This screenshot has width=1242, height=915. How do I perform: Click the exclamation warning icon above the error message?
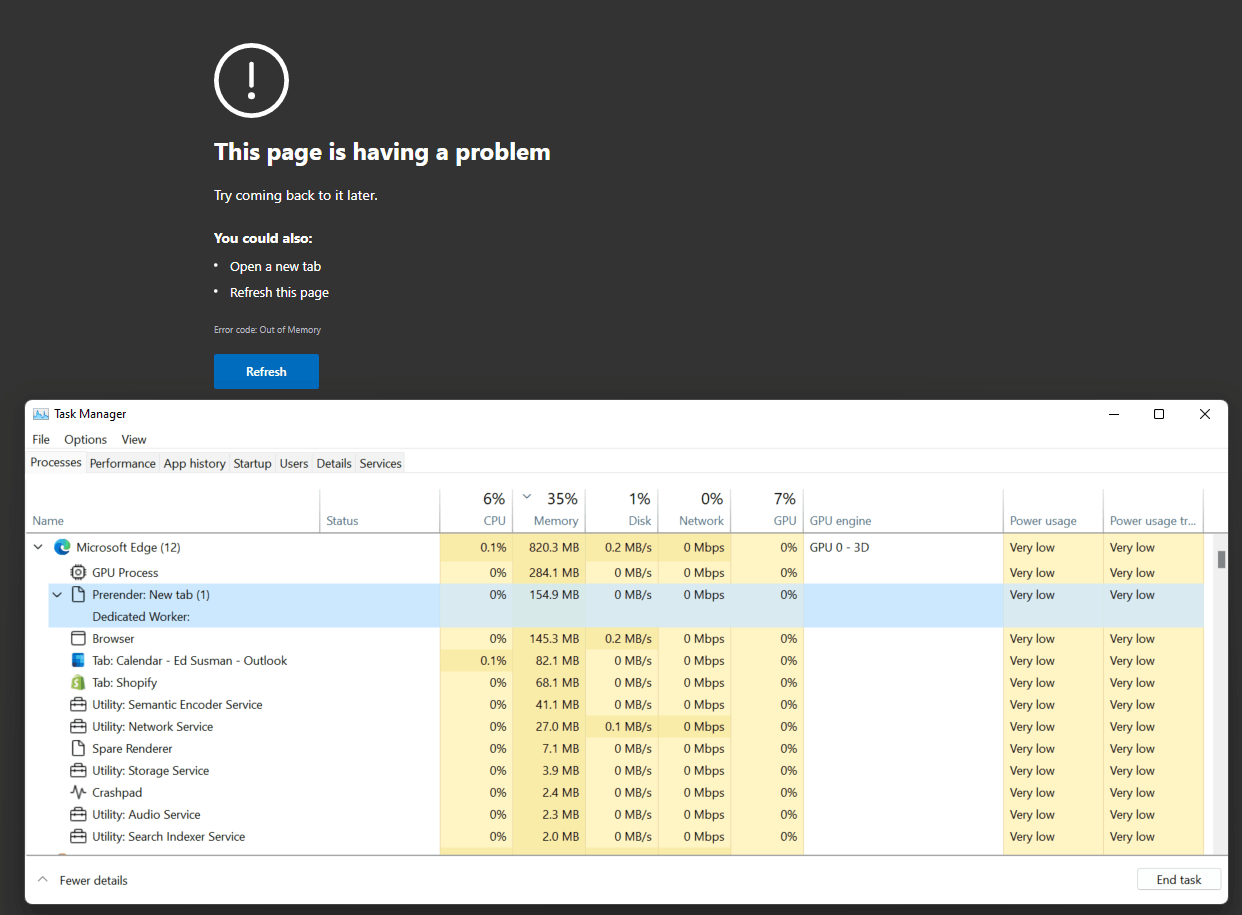point(250,80)
